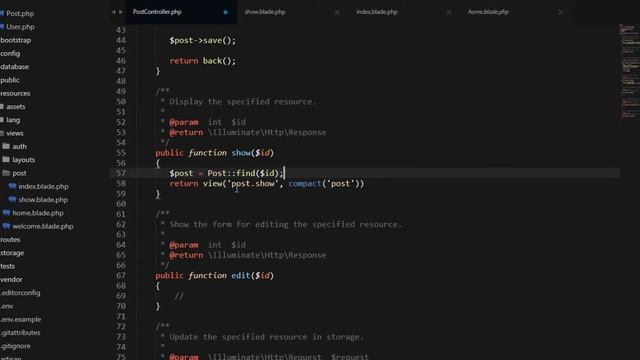Open index.blade.php from sidebar tree
The image size is (640, 360).
pyautogui.click(x=43, y=187)
